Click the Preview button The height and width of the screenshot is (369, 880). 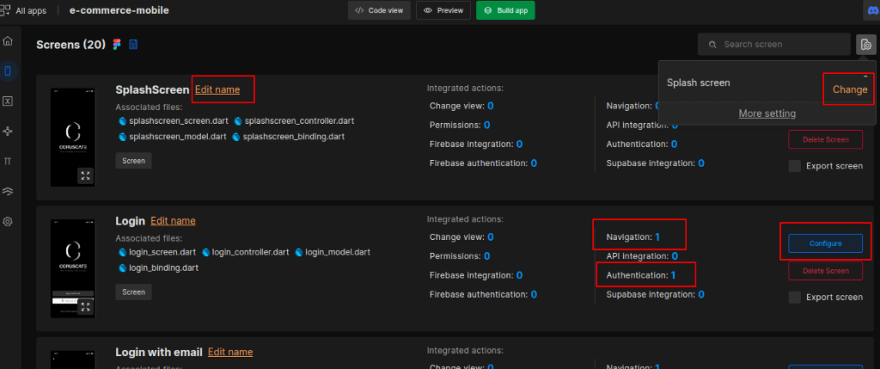pyautogui.click(x=443, y=11)
